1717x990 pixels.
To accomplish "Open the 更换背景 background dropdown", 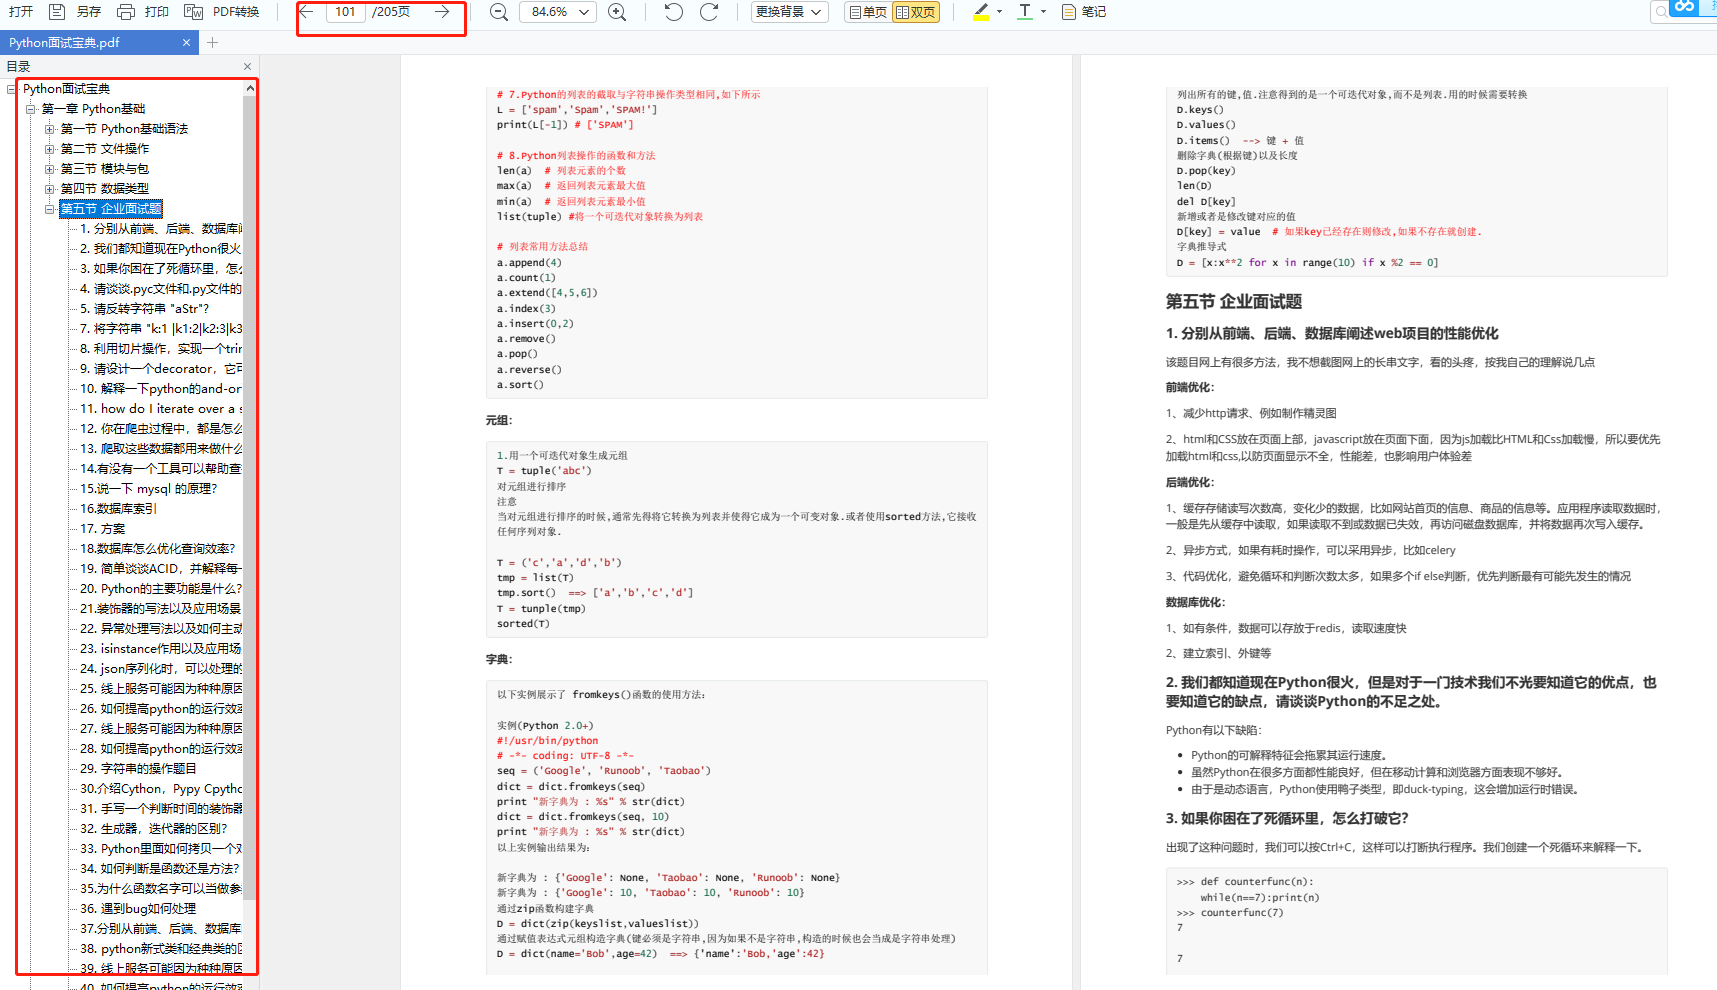I will pyautogui.click(x=789, y=11).
